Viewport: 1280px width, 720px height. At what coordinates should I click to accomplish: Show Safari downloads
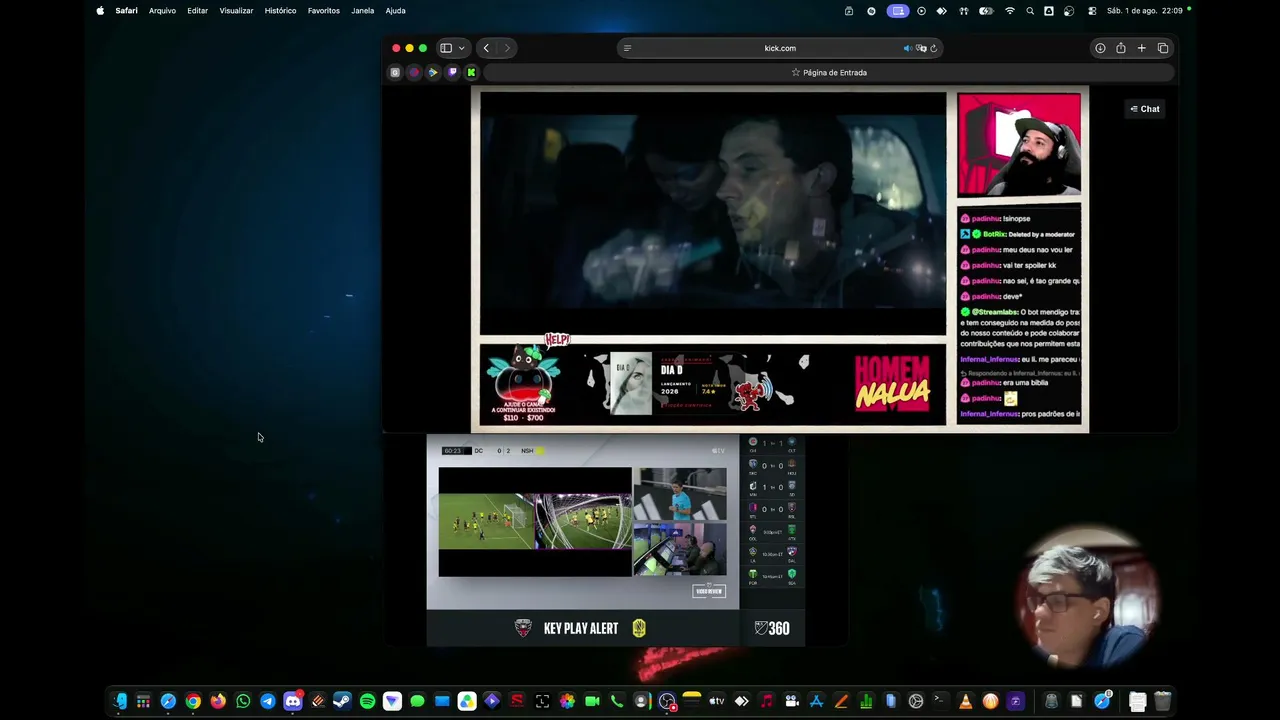pos(1100,48)
